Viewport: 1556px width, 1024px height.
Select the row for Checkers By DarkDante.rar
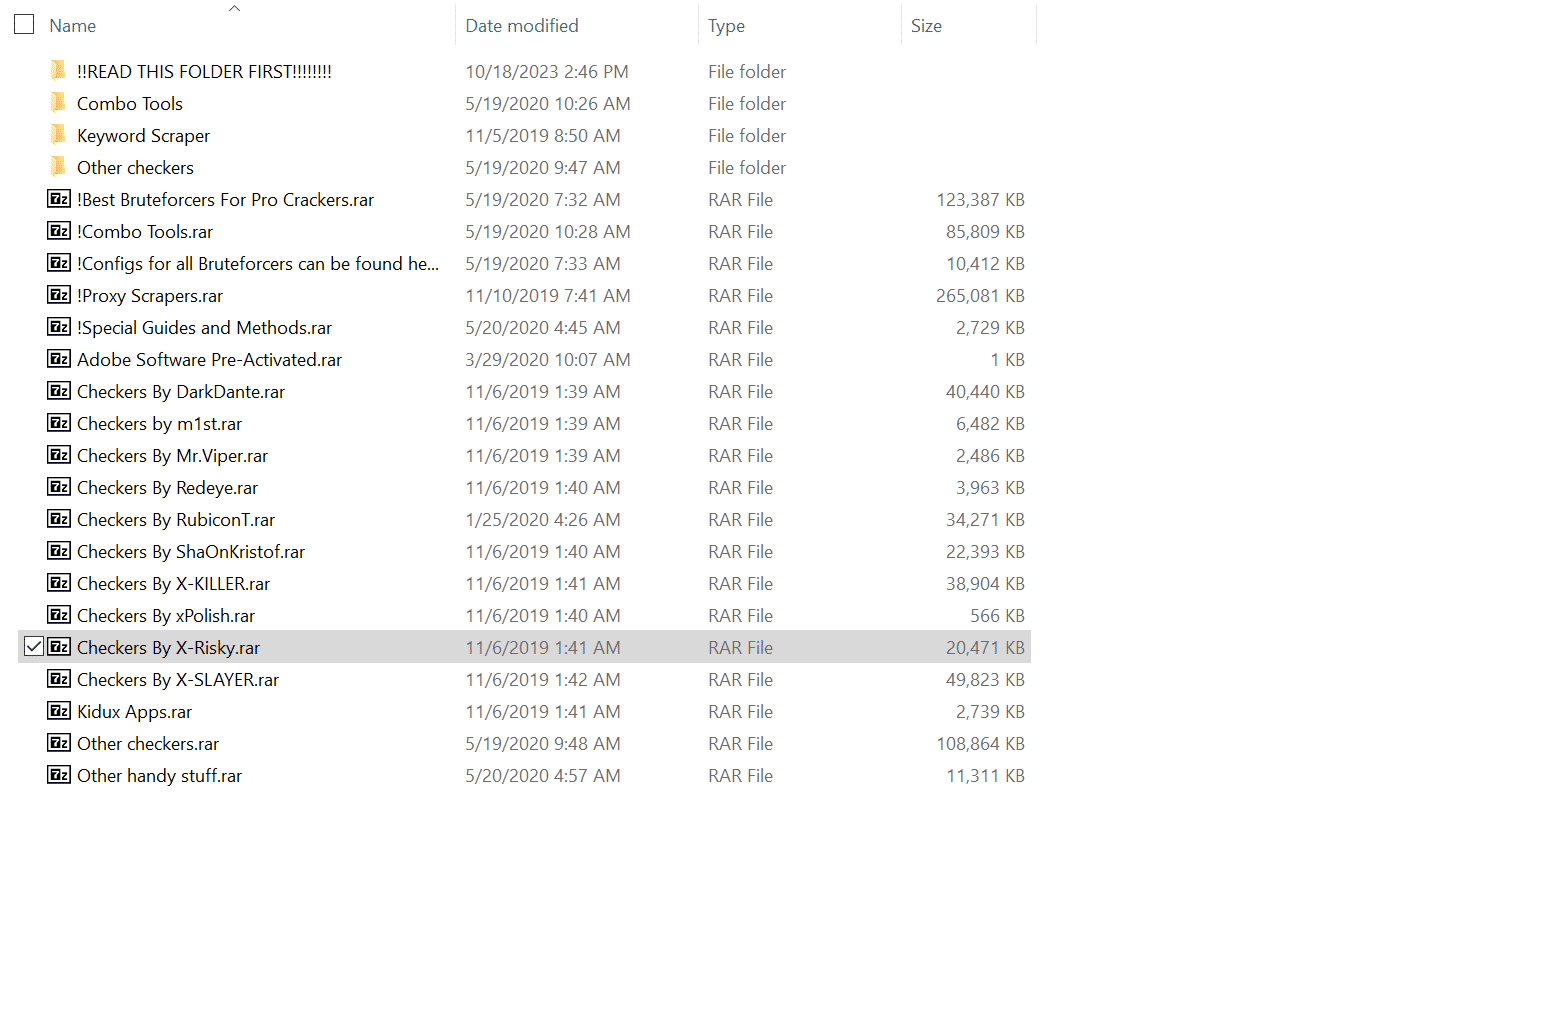pyautogui.click(x=180, y=391)
